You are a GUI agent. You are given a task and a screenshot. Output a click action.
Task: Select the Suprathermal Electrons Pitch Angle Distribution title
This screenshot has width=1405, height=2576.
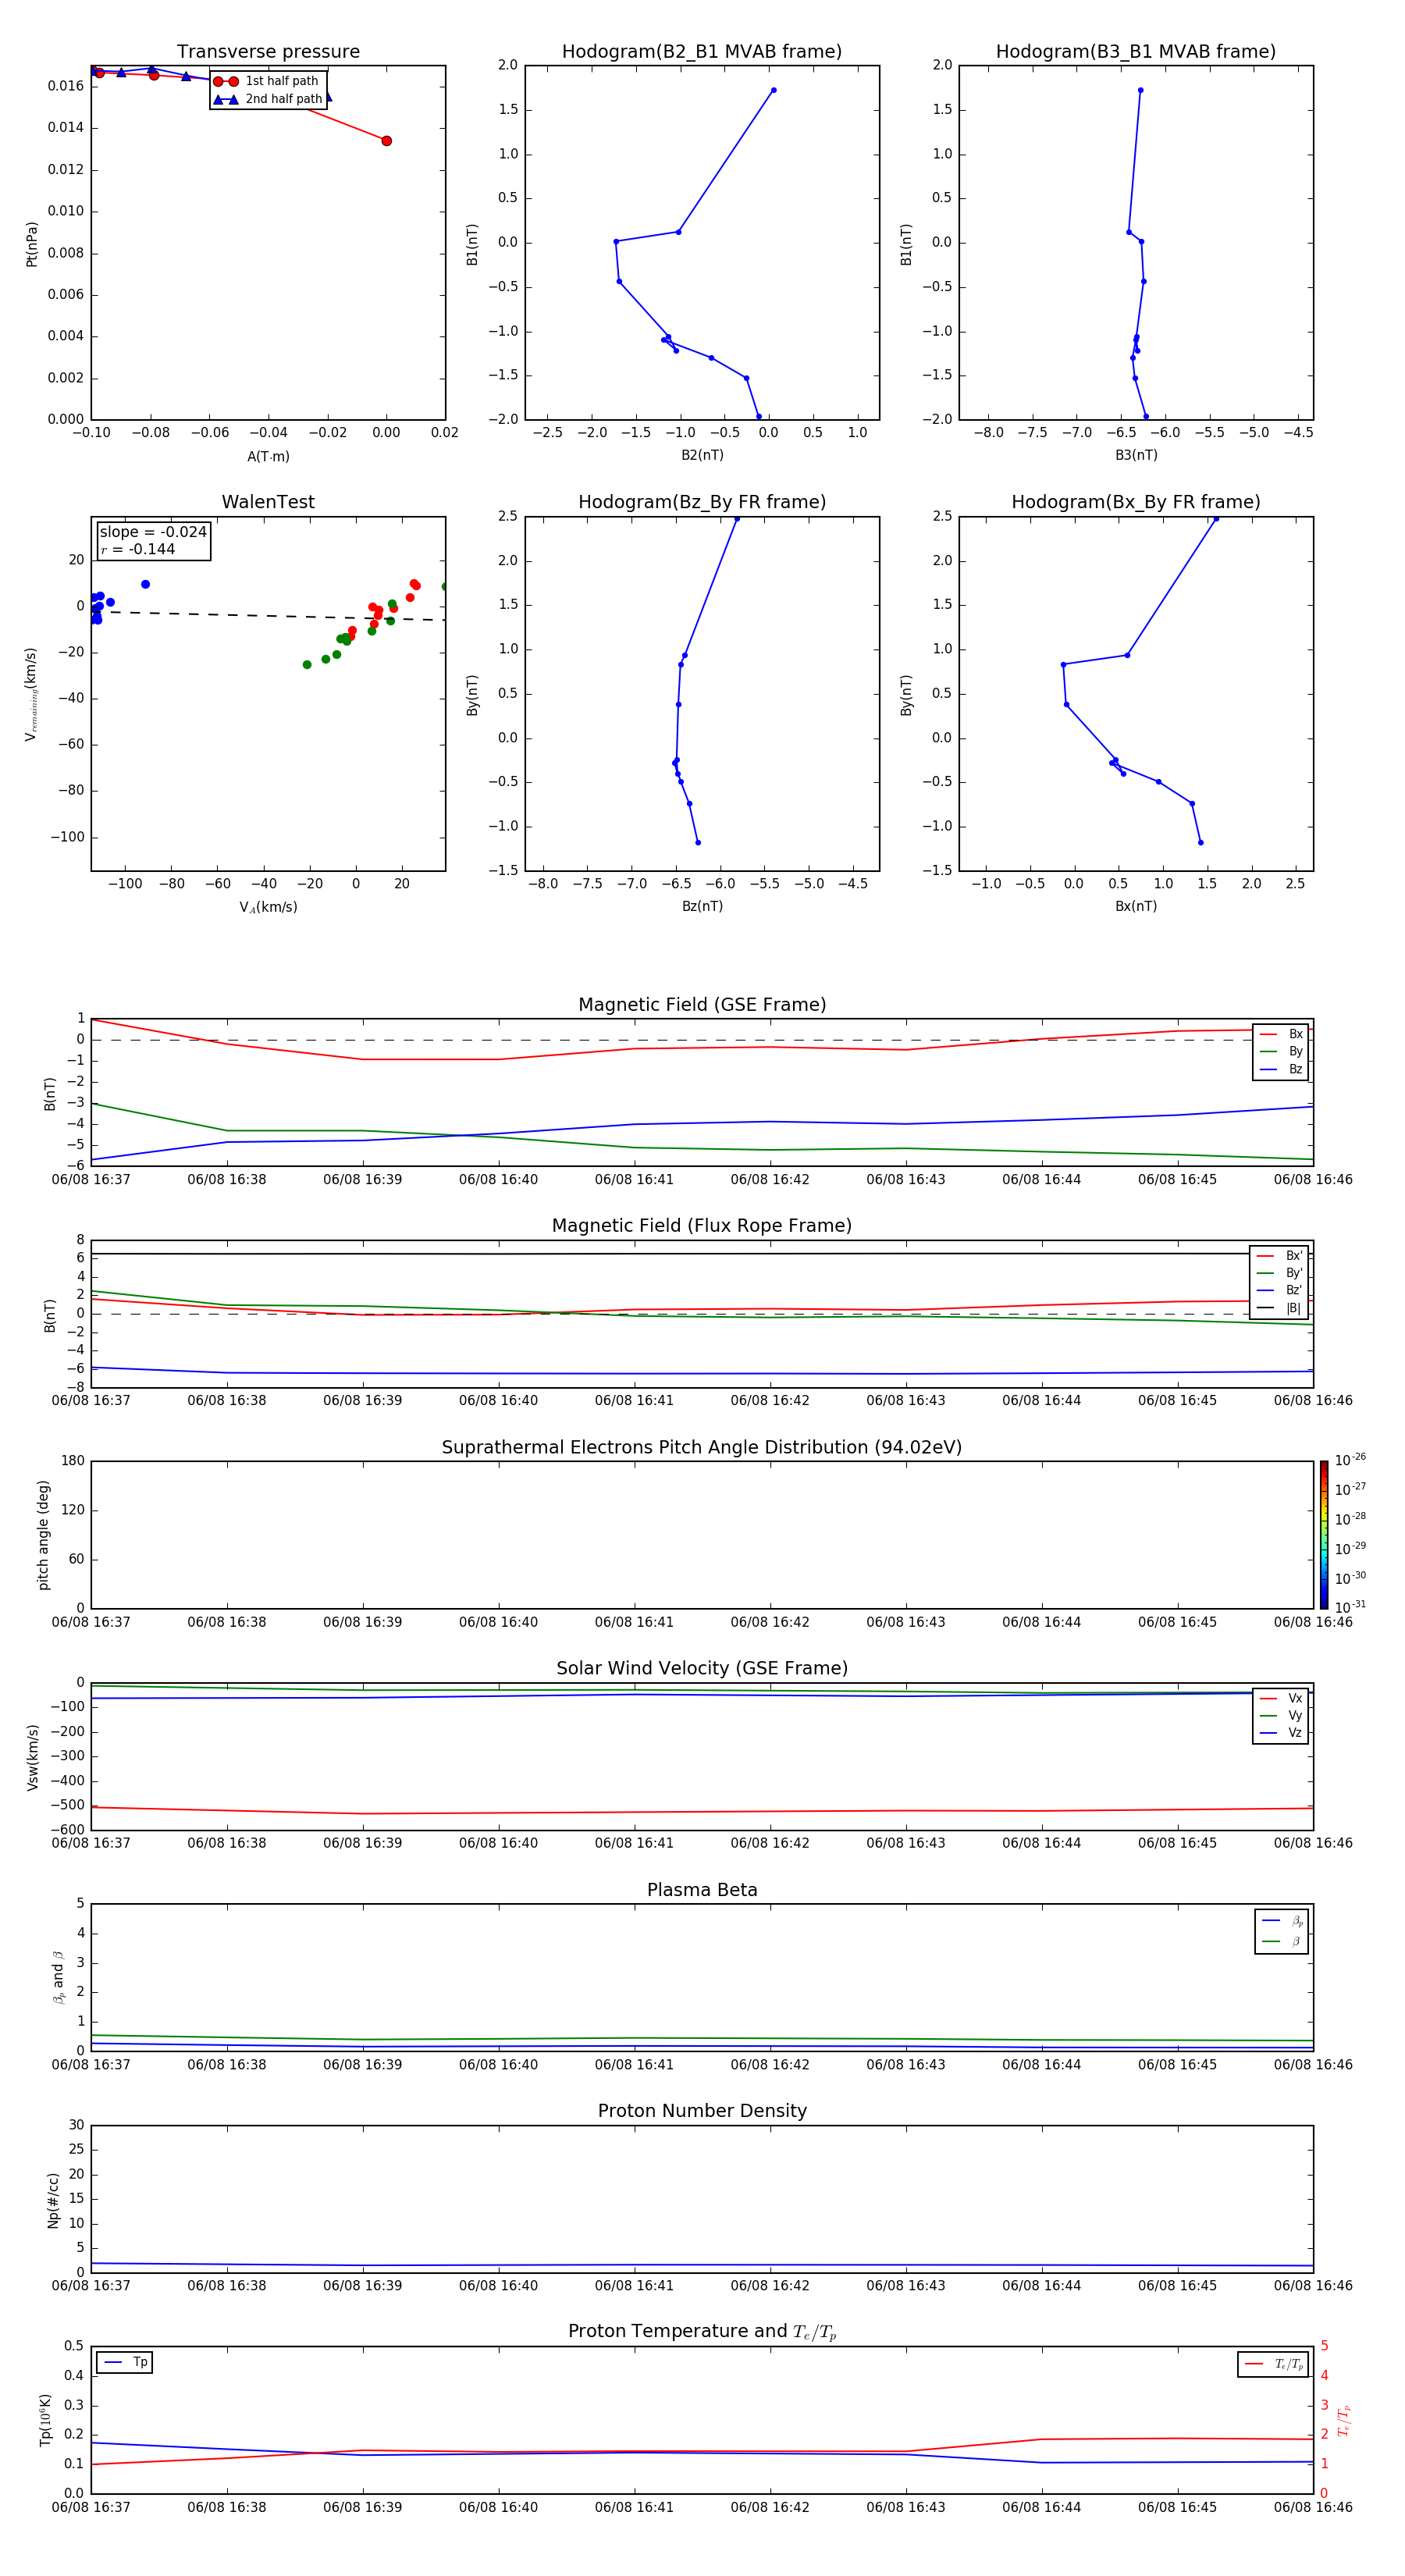tap(702, 1448)
